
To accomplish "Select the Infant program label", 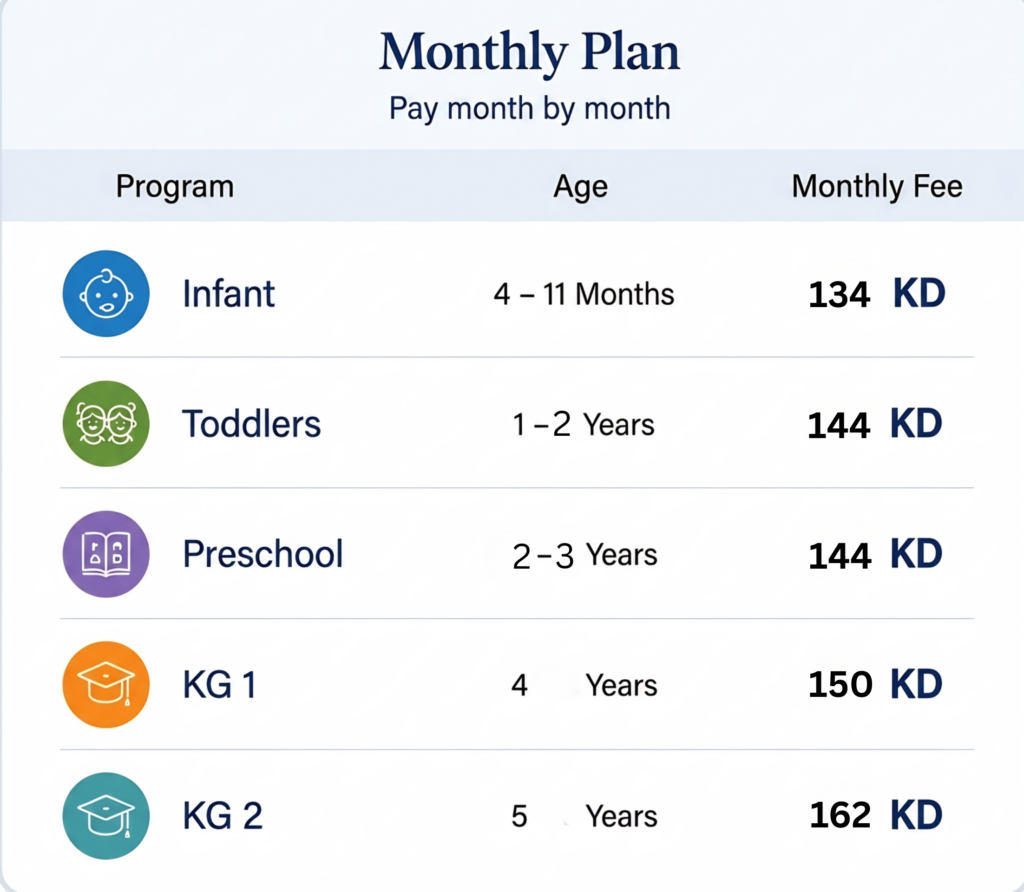I will click(229, 294).
